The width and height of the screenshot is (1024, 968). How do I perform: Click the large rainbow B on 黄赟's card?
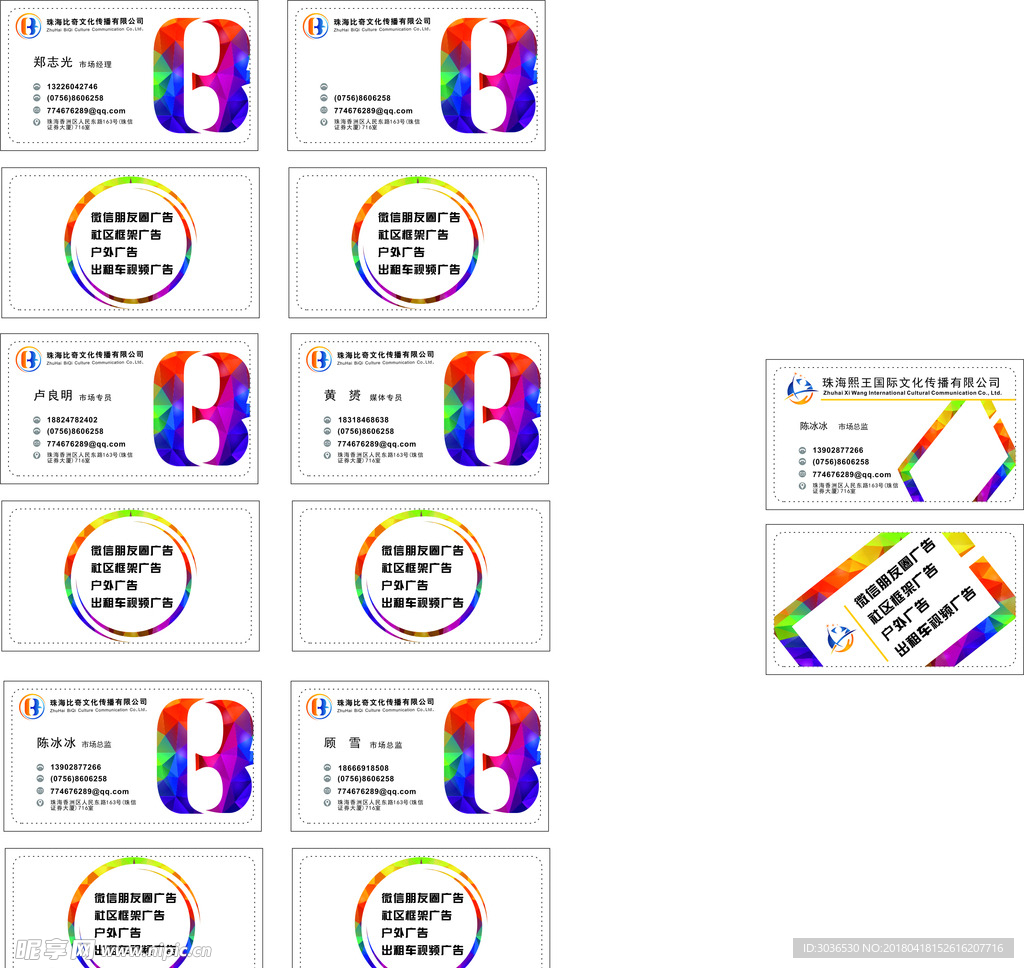tap(492, 409)
